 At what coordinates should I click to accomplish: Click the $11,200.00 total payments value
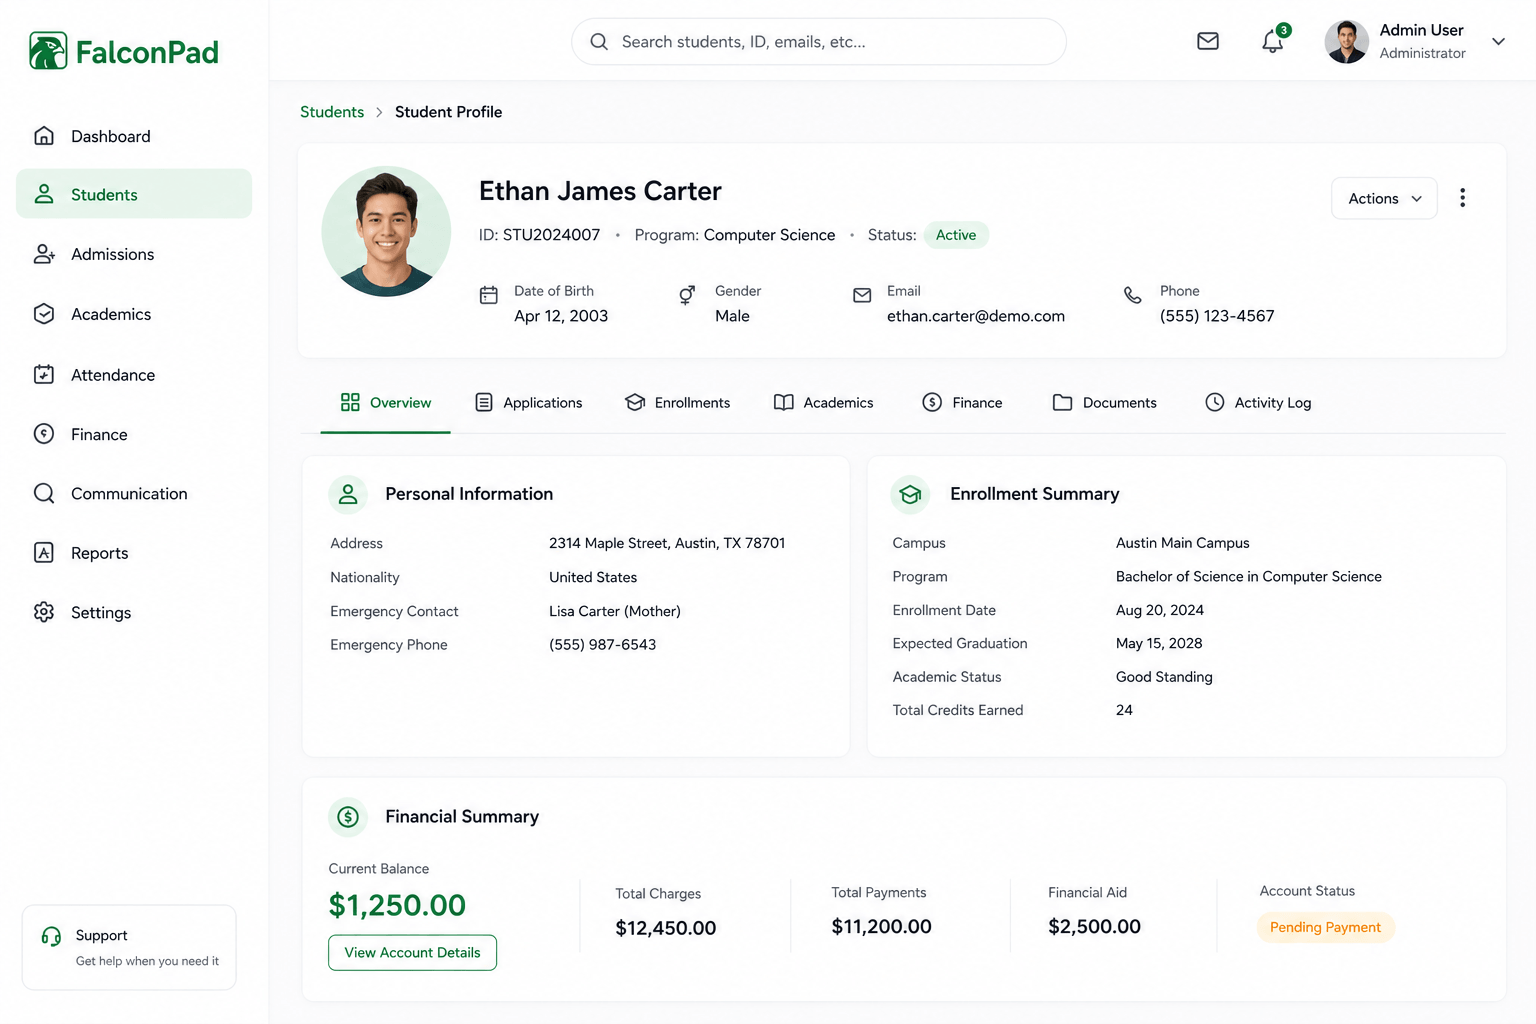click(x=881, y=927)
